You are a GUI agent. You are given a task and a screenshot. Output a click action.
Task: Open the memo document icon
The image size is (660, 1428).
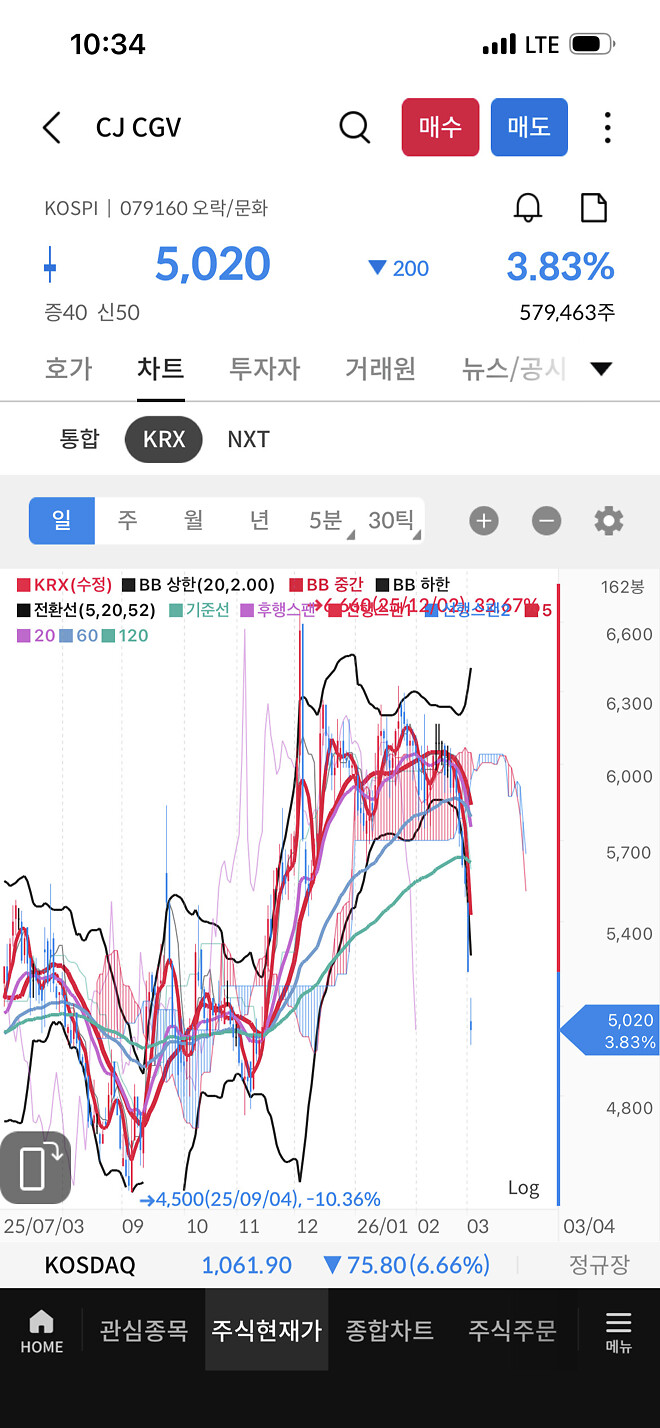[594, 207]
